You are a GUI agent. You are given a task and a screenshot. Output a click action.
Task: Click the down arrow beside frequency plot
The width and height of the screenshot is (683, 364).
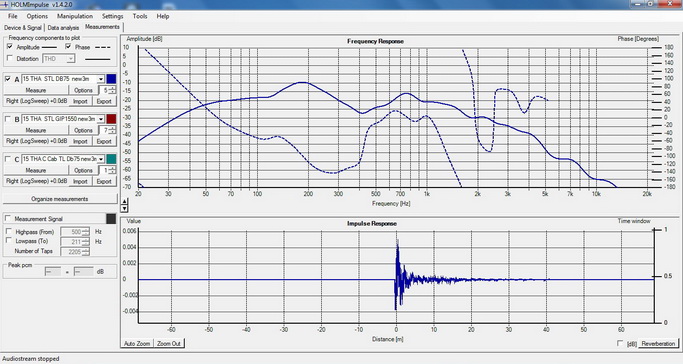[125, 208]
